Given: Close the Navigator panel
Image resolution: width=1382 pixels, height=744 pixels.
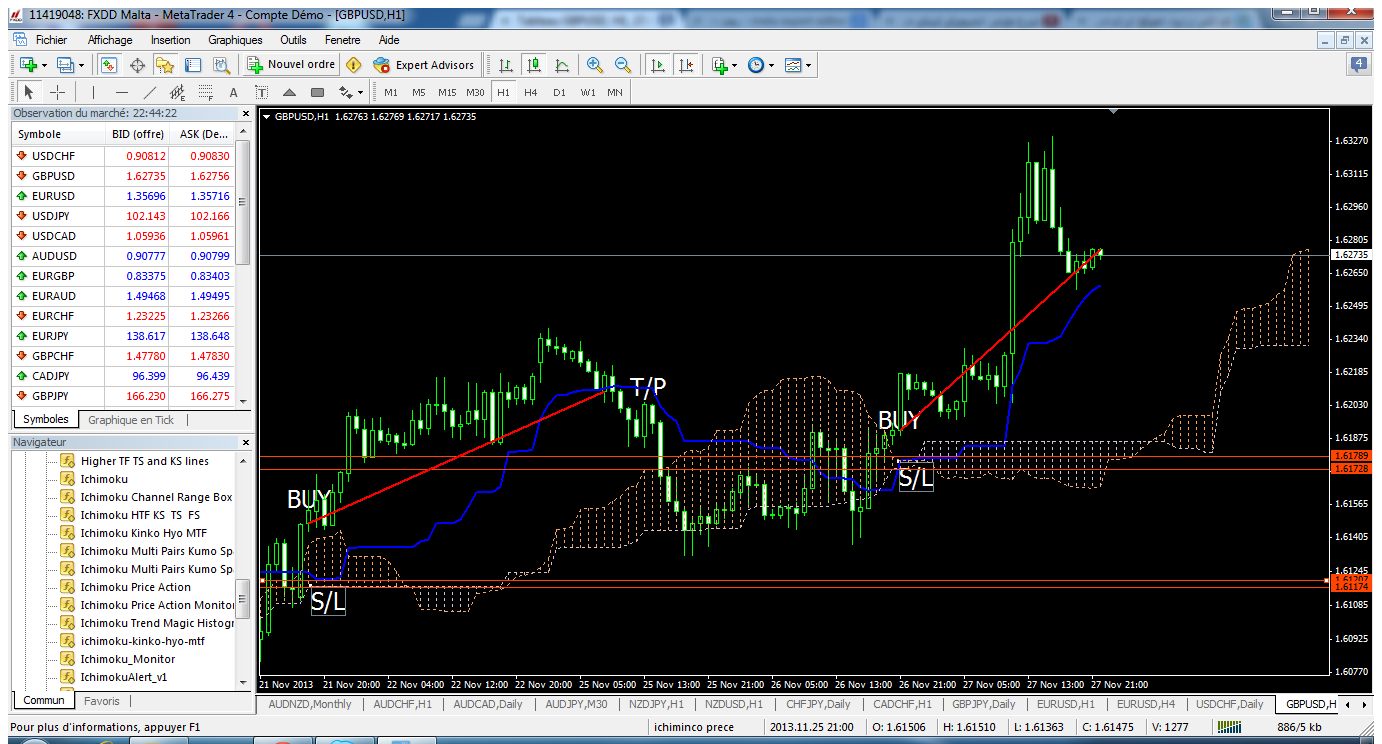Looking at the screenshot, I should click(x=246, y=441).
